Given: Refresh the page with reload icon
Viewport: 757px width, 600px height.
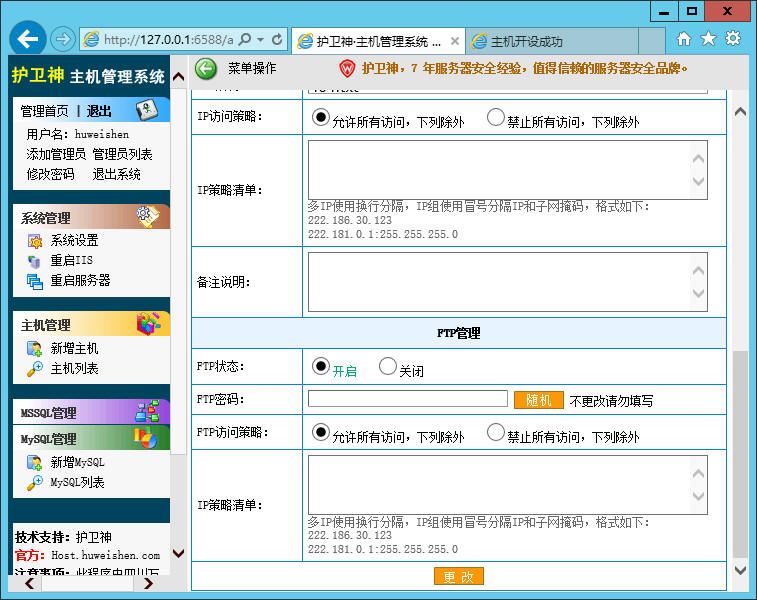Looking at the screenshot, I should (x=277, y=40).
